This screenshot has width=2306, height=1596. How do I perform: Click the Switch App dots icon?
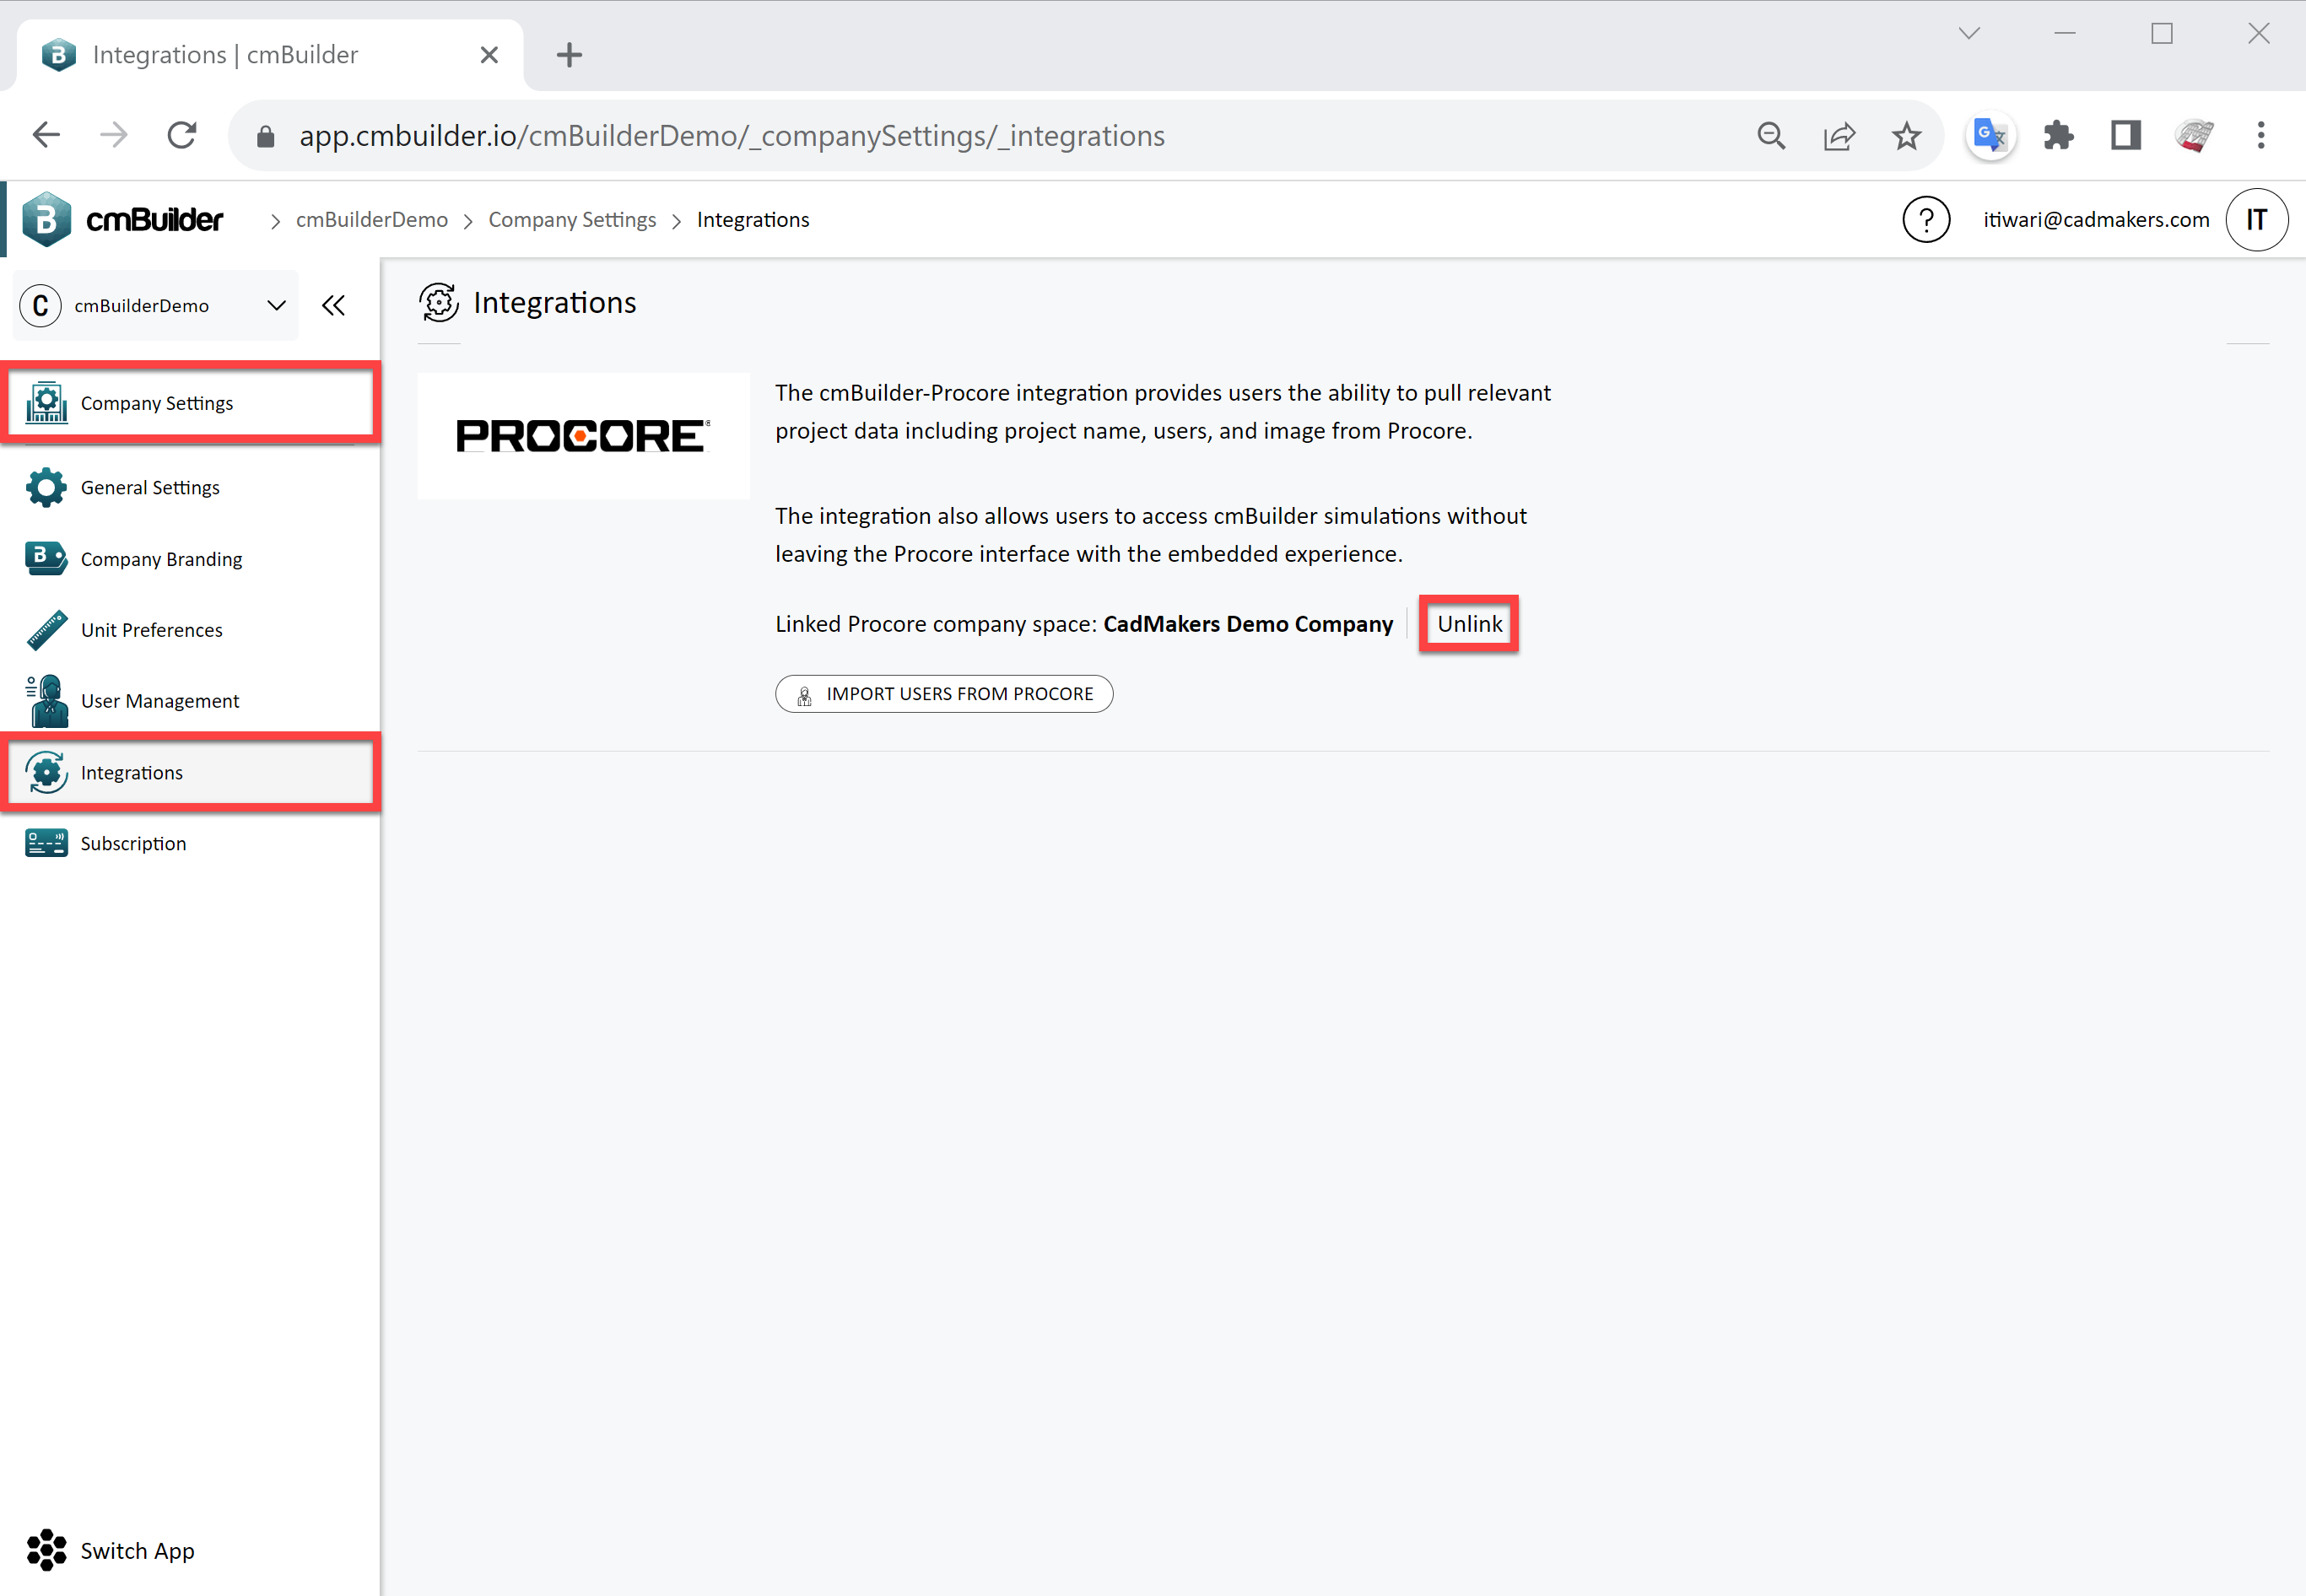click(x=47, y=1550)
